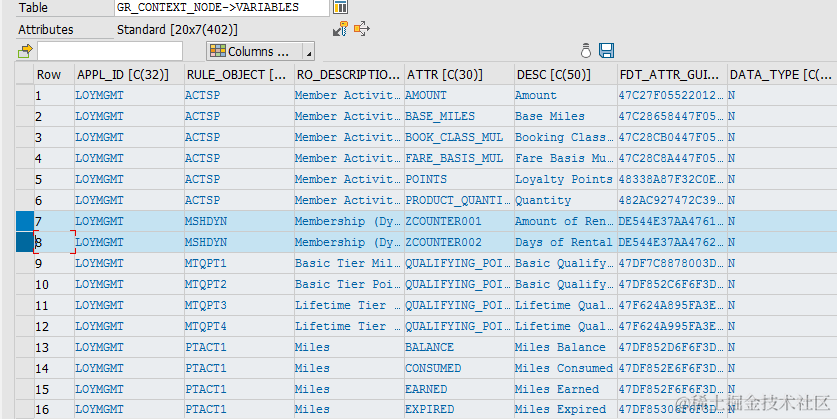Click the AMOUNT cell in row 1

tap(459, 95)
